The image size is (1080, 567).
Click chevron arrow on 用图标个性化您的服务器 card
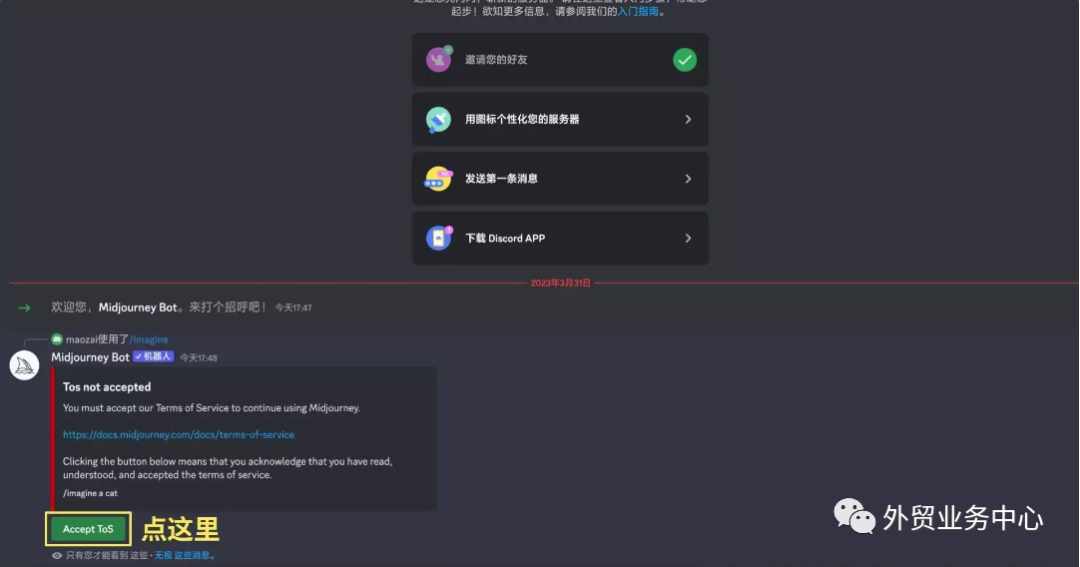[687, 119]
